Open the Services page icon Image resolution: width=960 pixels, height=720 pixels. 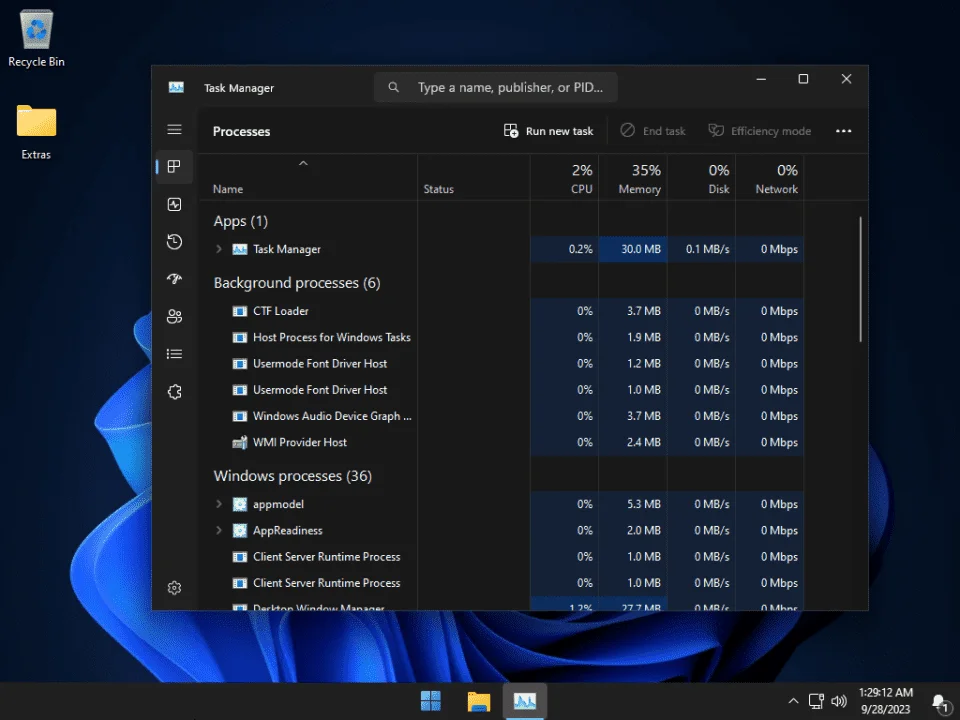(x=174, y=392)
